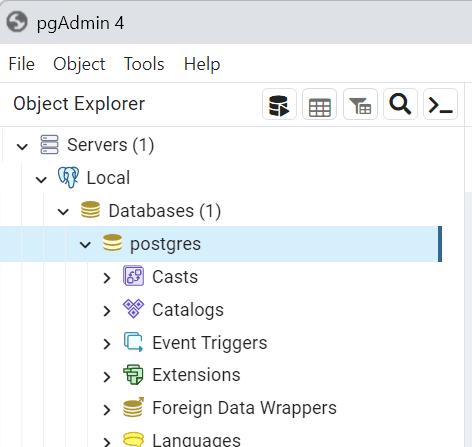Click the Catalogs diamond icon
The image size is (472, 447).
(133, 309)
